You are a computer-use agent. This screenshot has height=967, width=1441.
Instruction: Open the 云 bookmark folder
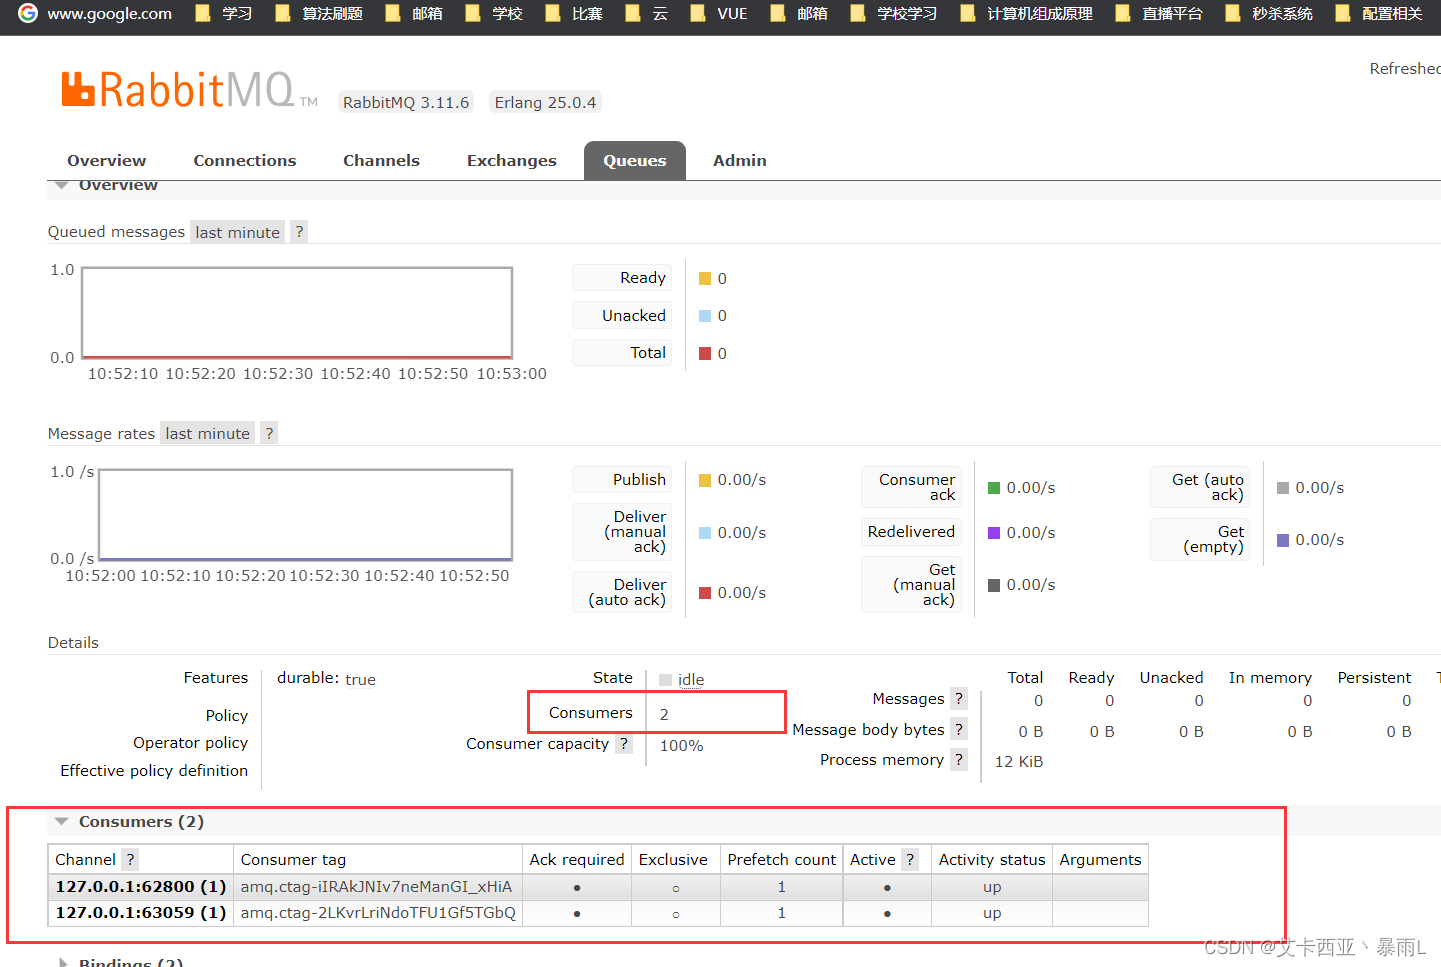click(x=647, y=13)
